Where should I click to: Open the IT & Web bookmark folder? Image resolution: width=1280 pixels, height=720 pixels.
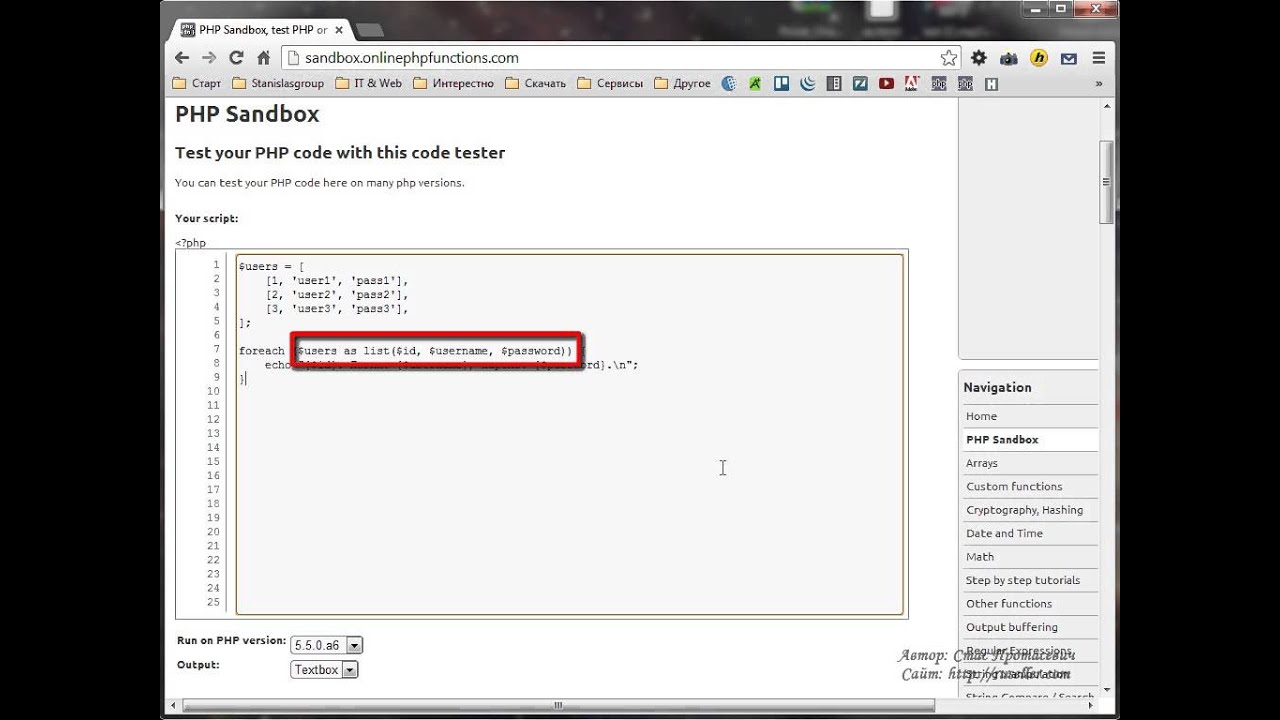[x=368, y=84]
